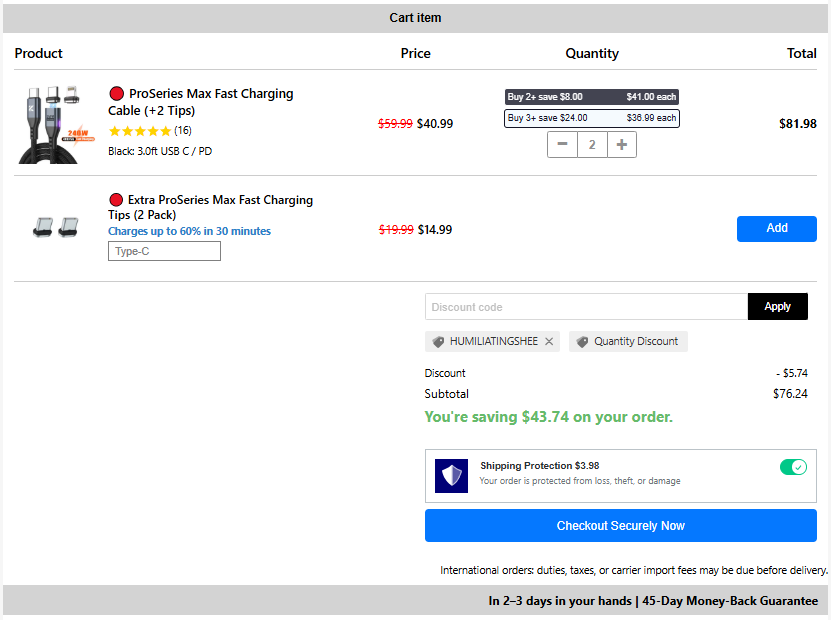Click the Quantity column header

coord(592,54)
